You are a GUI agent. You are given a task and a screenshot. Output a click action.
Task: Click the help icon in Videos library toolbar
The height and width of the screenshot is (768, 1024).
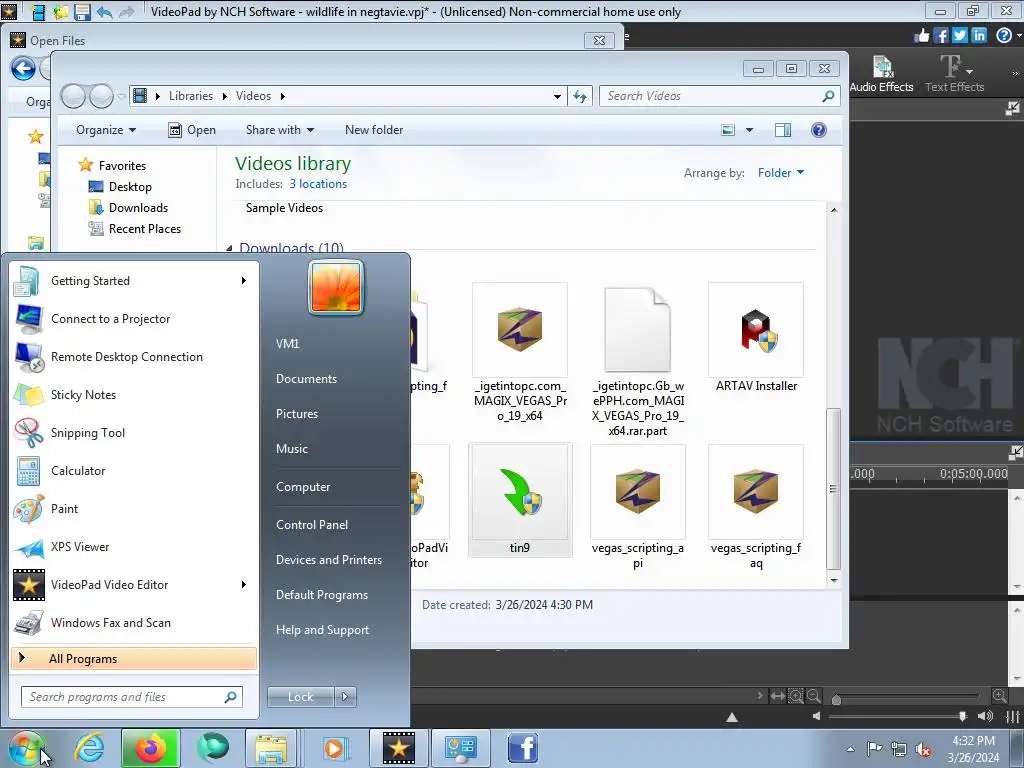click(x=818, y=130)
